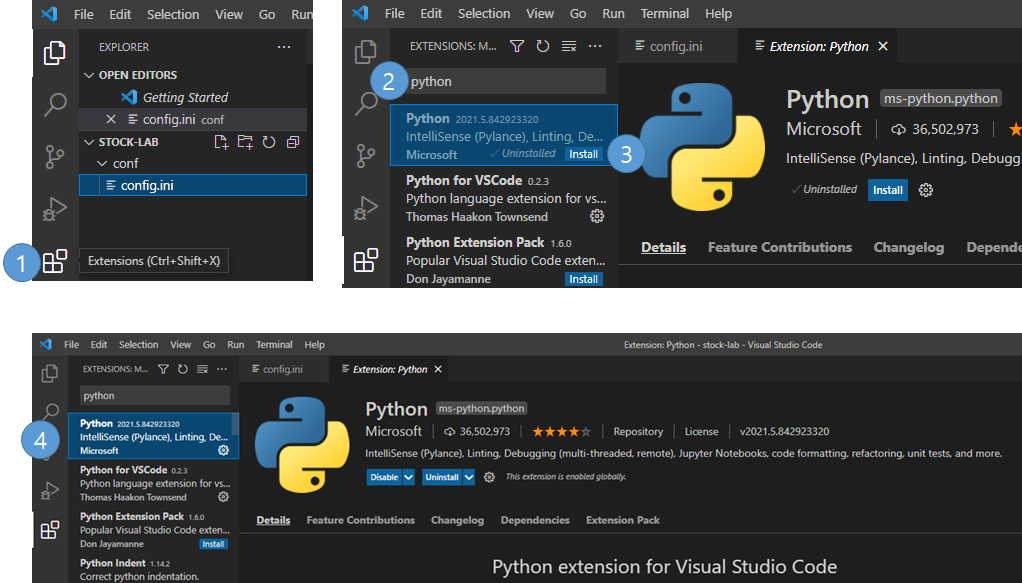
Task: Open the Repository link
Action: pos(637,432)
